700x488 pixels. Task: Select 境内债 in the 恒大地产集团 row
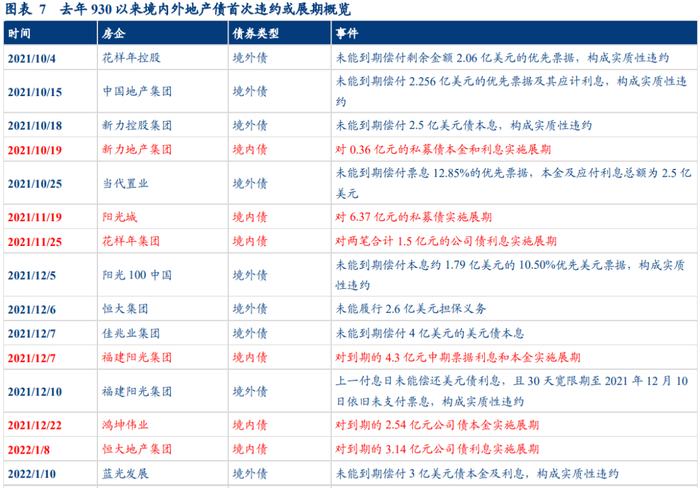[x=250, y=449]
